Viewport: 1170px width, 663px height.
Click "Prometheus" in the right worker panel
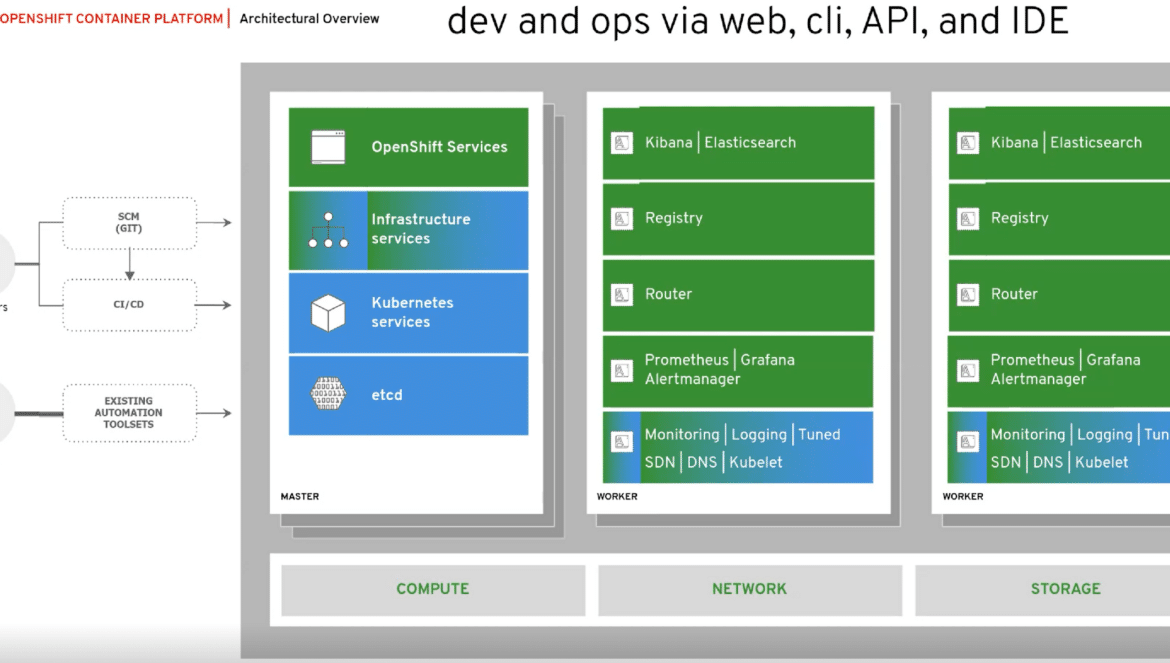1033,359
